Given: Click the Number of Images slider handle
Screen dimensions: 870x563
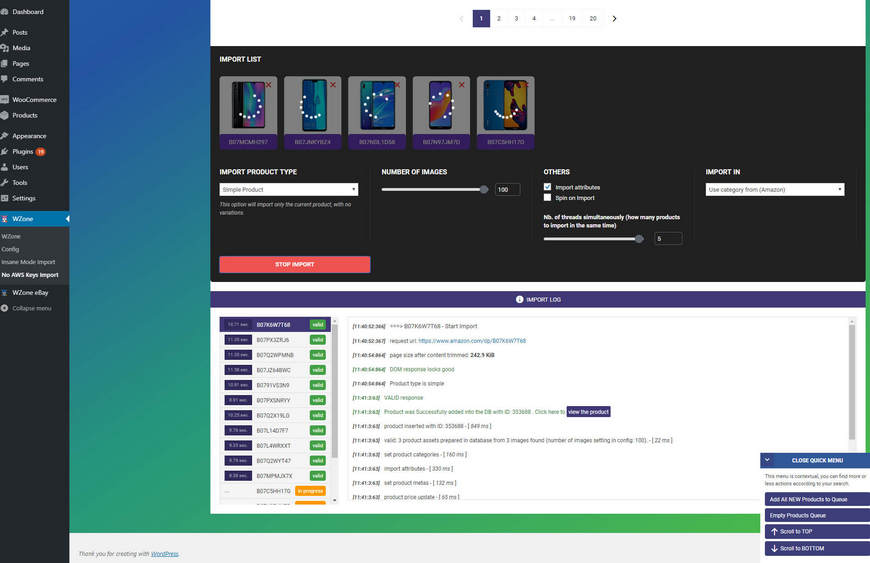Looking at the screenshot, I should pyautogui.click(x=485, y=189).
